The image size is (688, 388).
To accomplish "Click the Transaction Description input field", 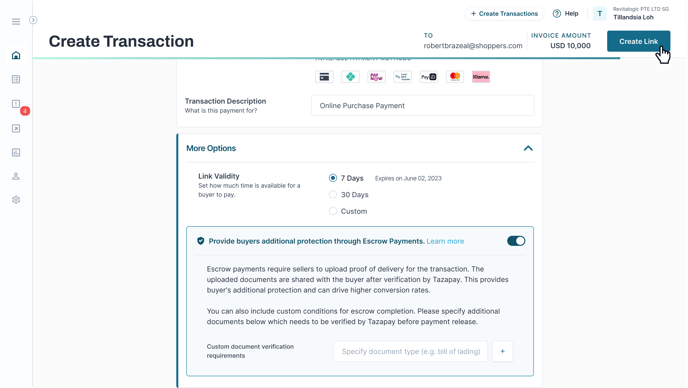I will tap(423, 105).
